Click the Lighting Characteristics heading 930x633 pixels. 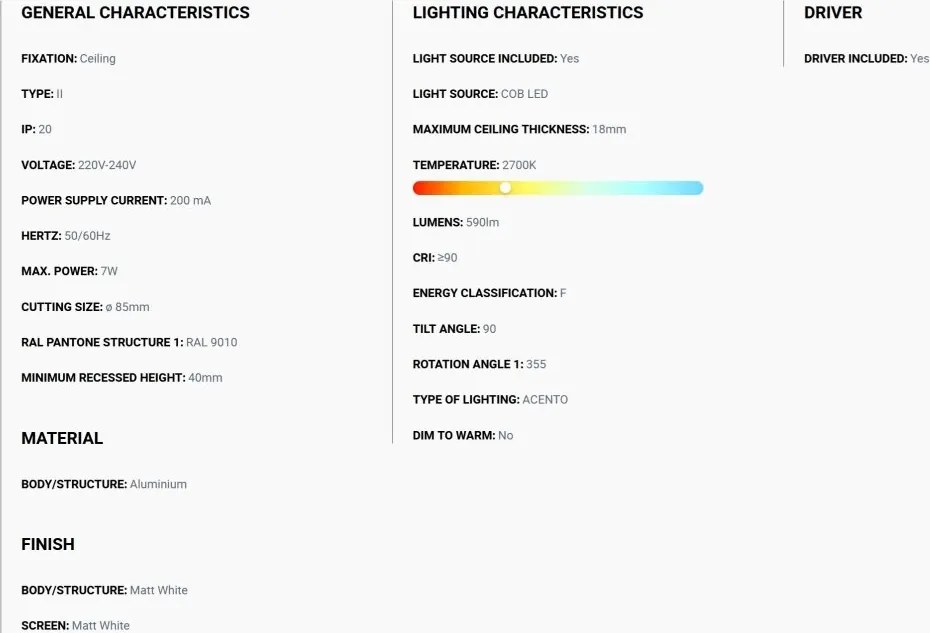(x=528, y=12)
